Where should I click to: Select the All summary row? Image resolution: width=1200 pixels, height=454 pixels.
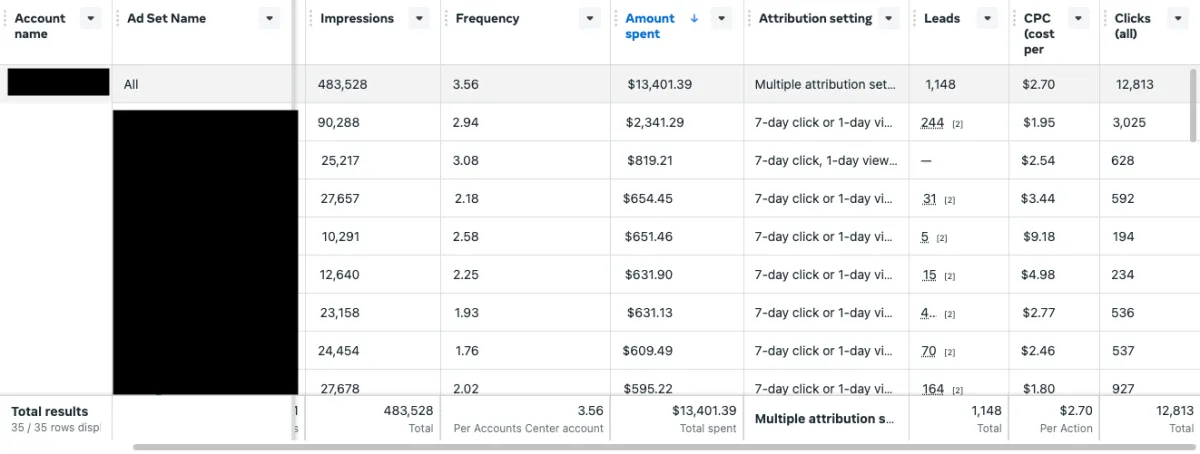click(x=131, y=85)
